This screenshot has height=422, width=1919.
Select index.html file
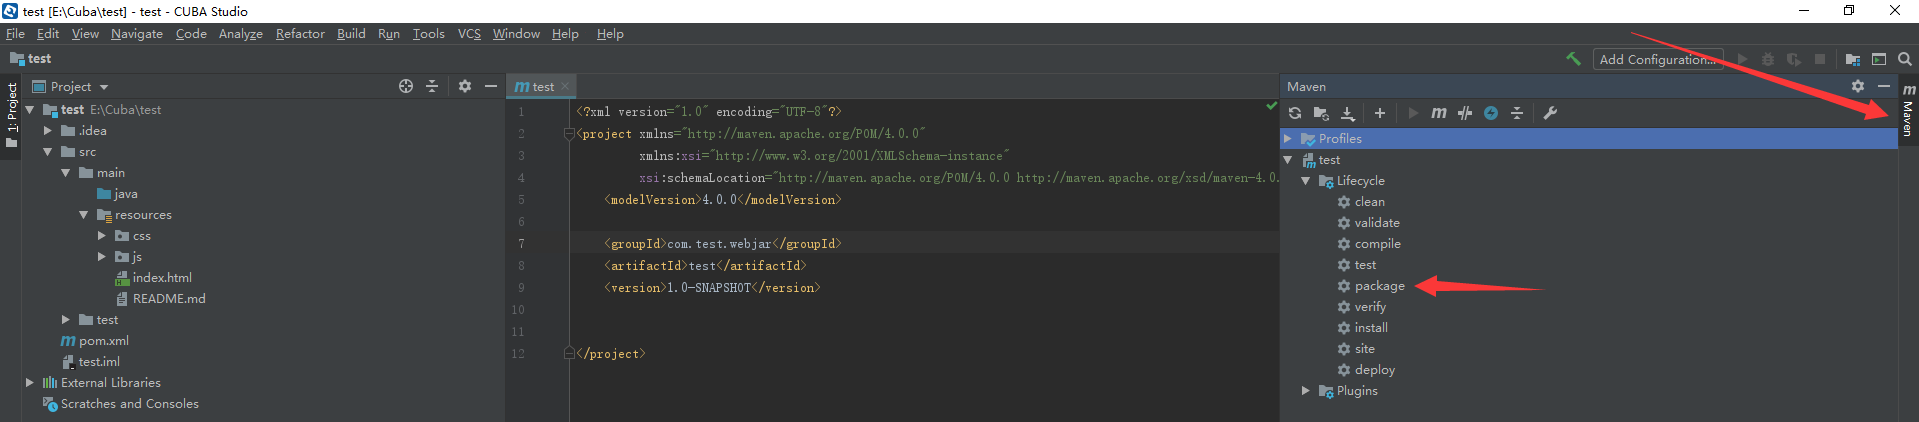click(153, 278)
